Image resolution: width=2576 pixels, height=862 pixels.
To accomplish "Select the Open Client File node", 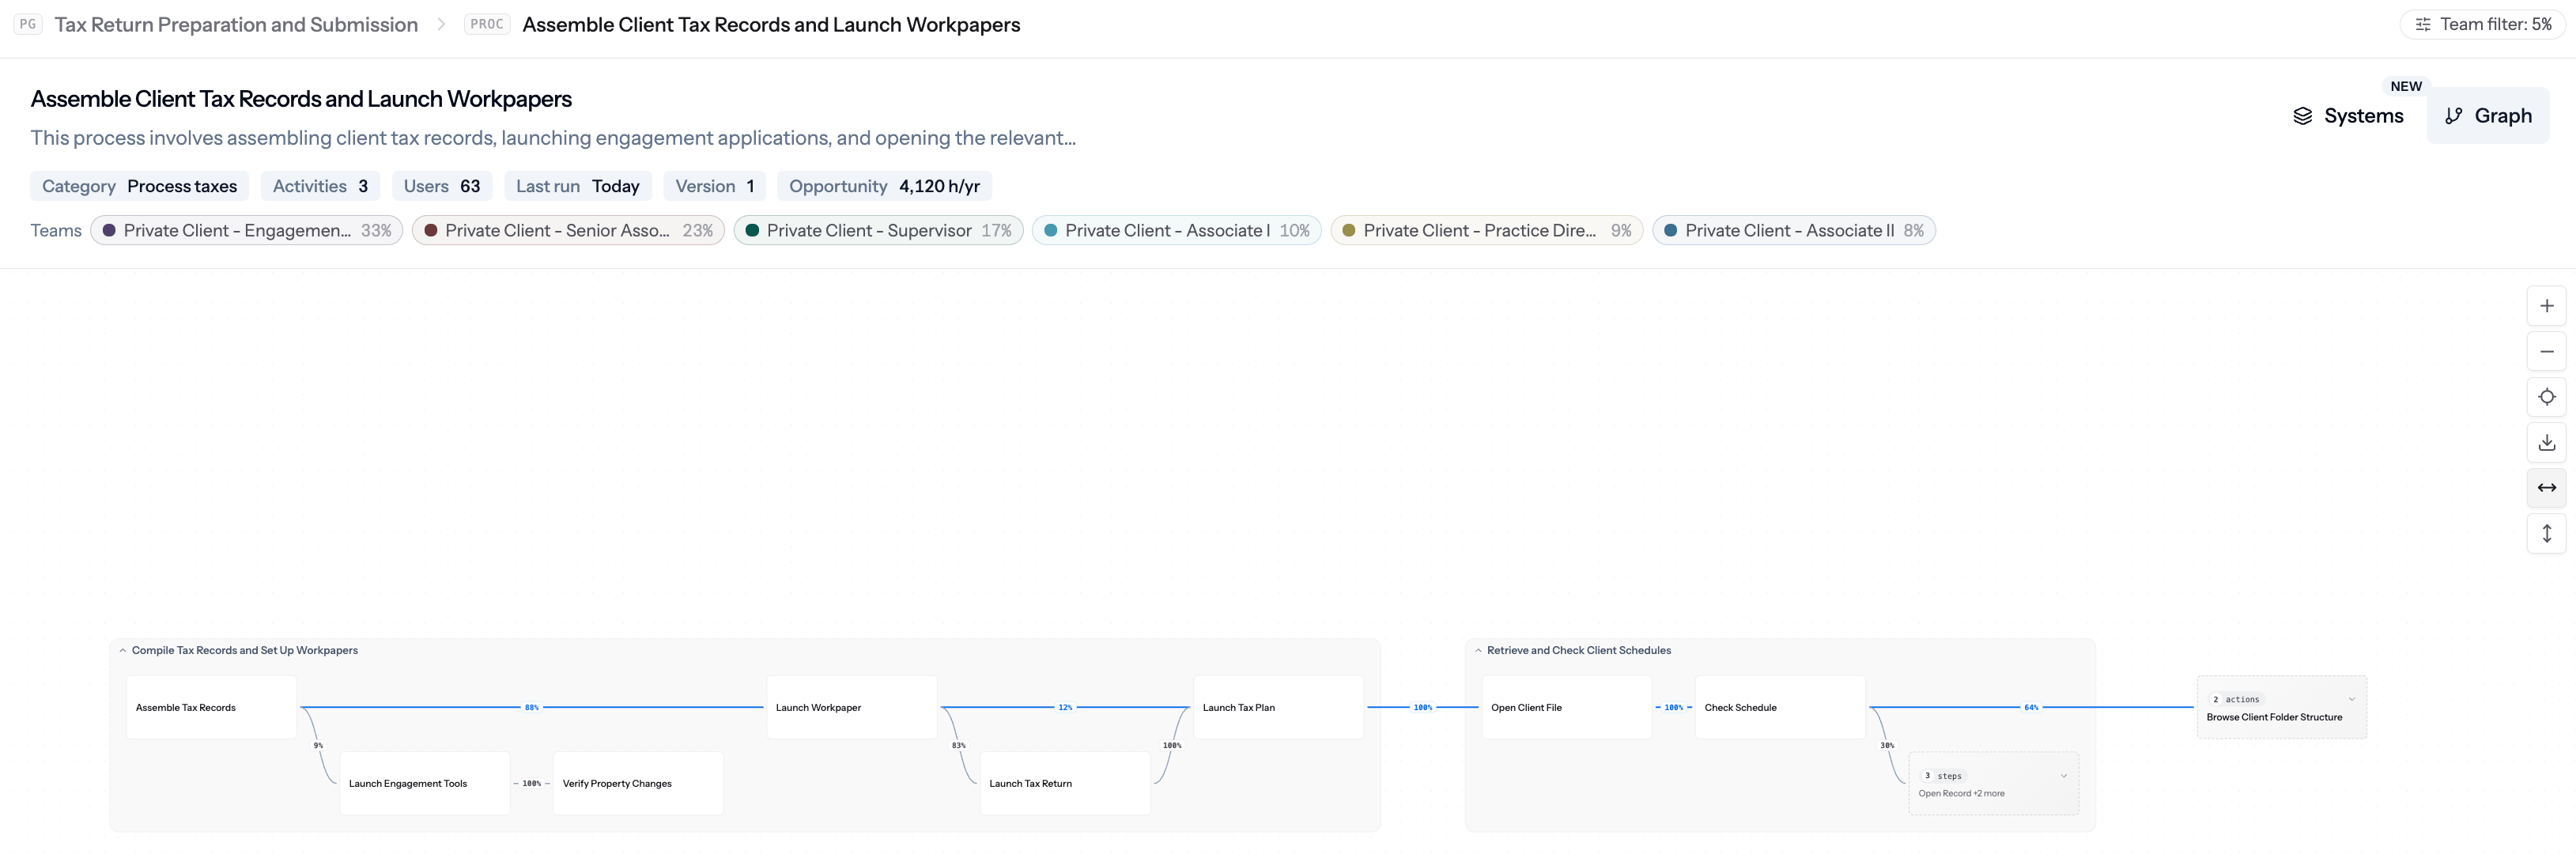I will point(1567,707).
